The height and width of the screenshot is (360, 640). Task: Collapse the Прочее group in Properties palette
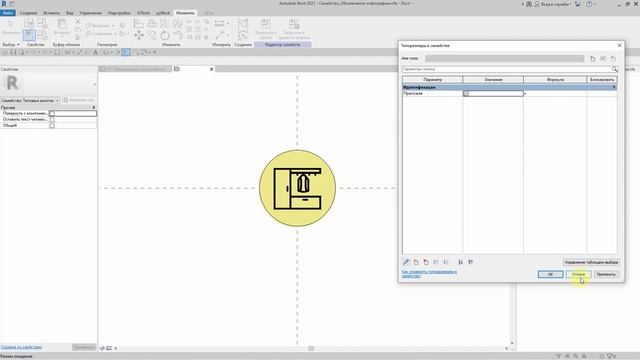(93, 108)
